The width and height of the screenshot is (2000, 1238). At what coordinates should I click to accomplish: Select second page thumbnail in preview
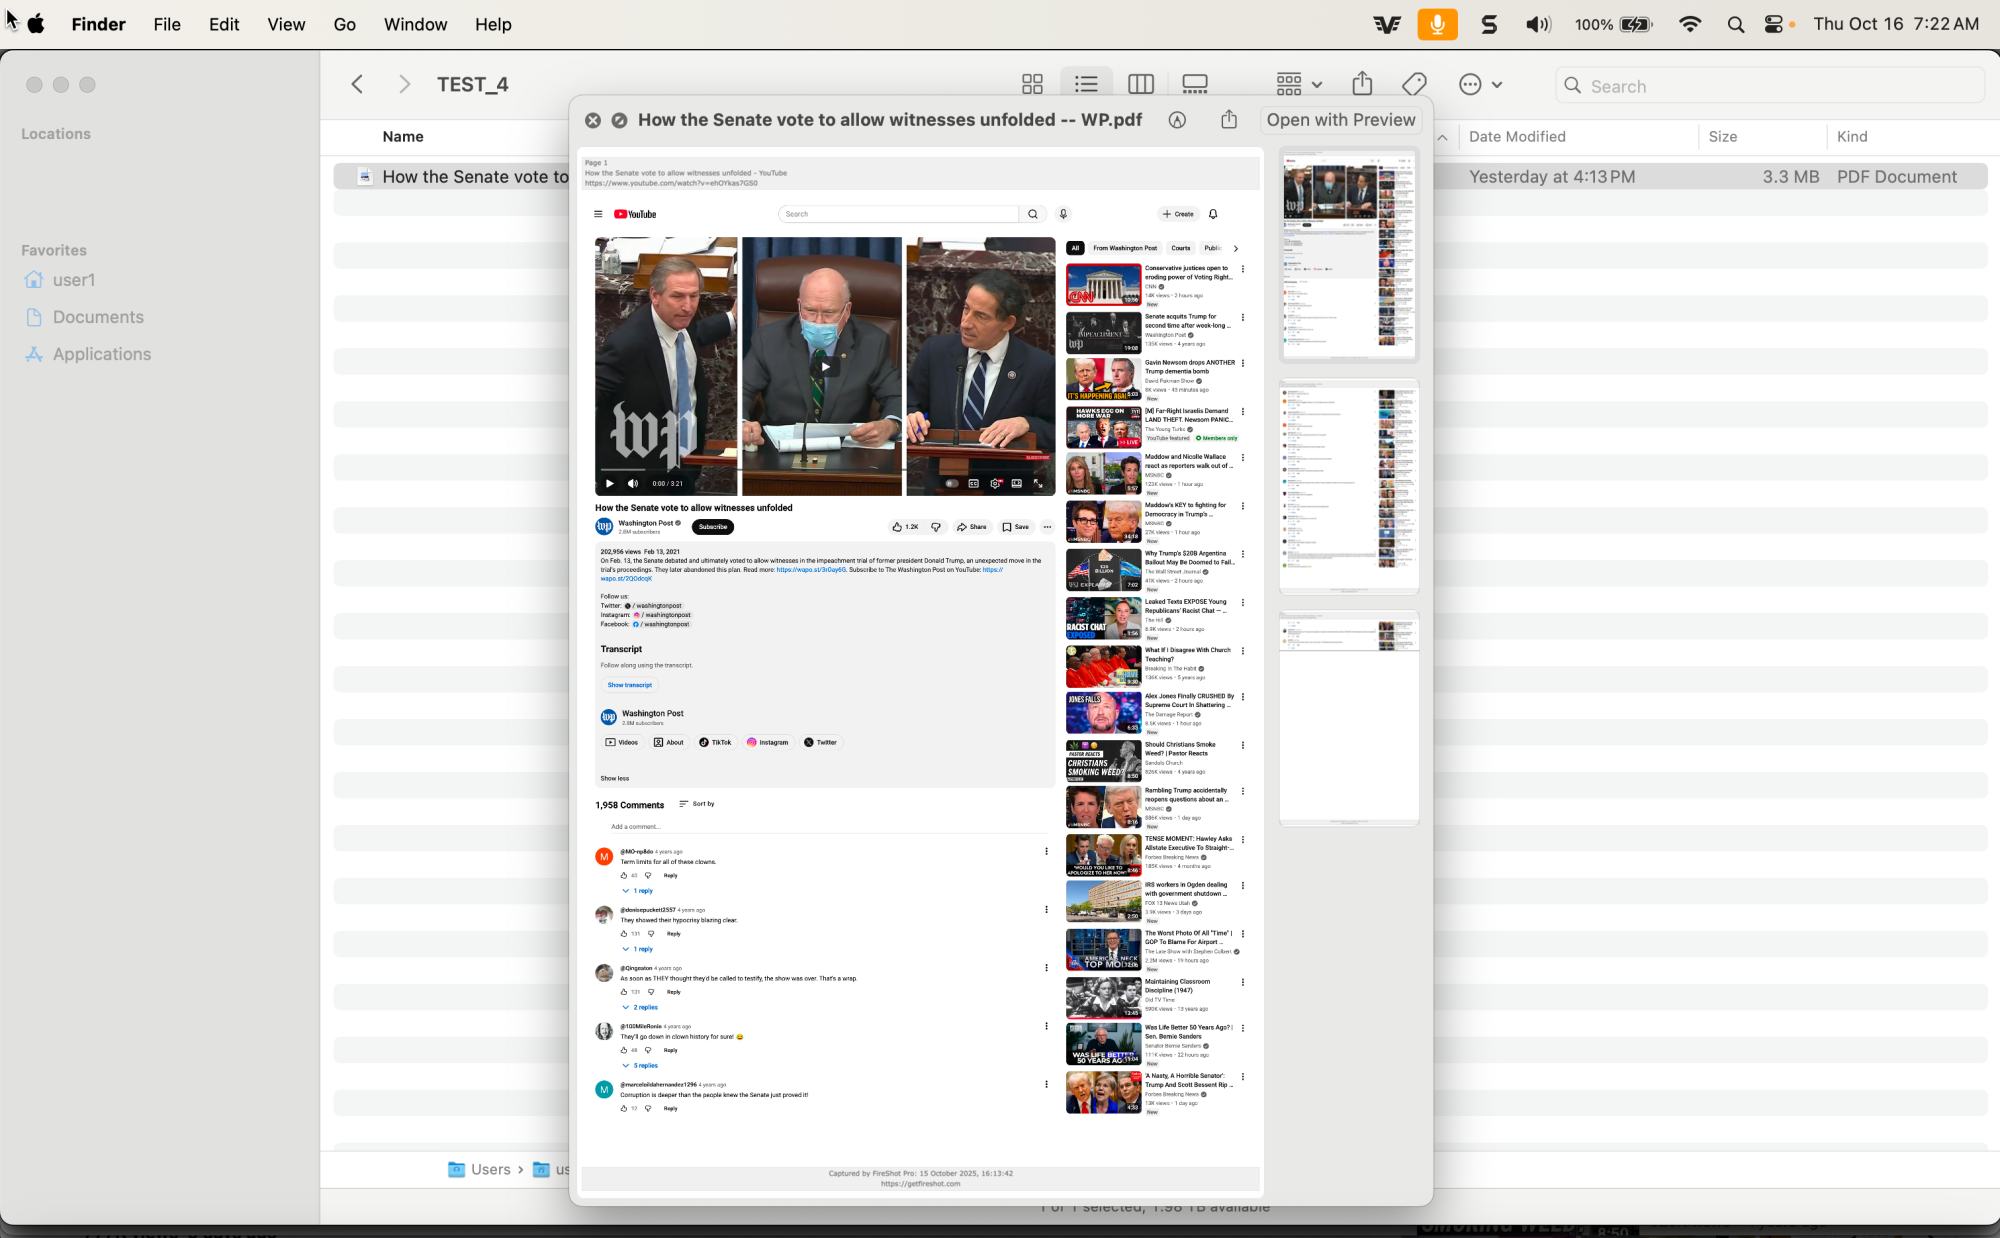coord(1348,486)
